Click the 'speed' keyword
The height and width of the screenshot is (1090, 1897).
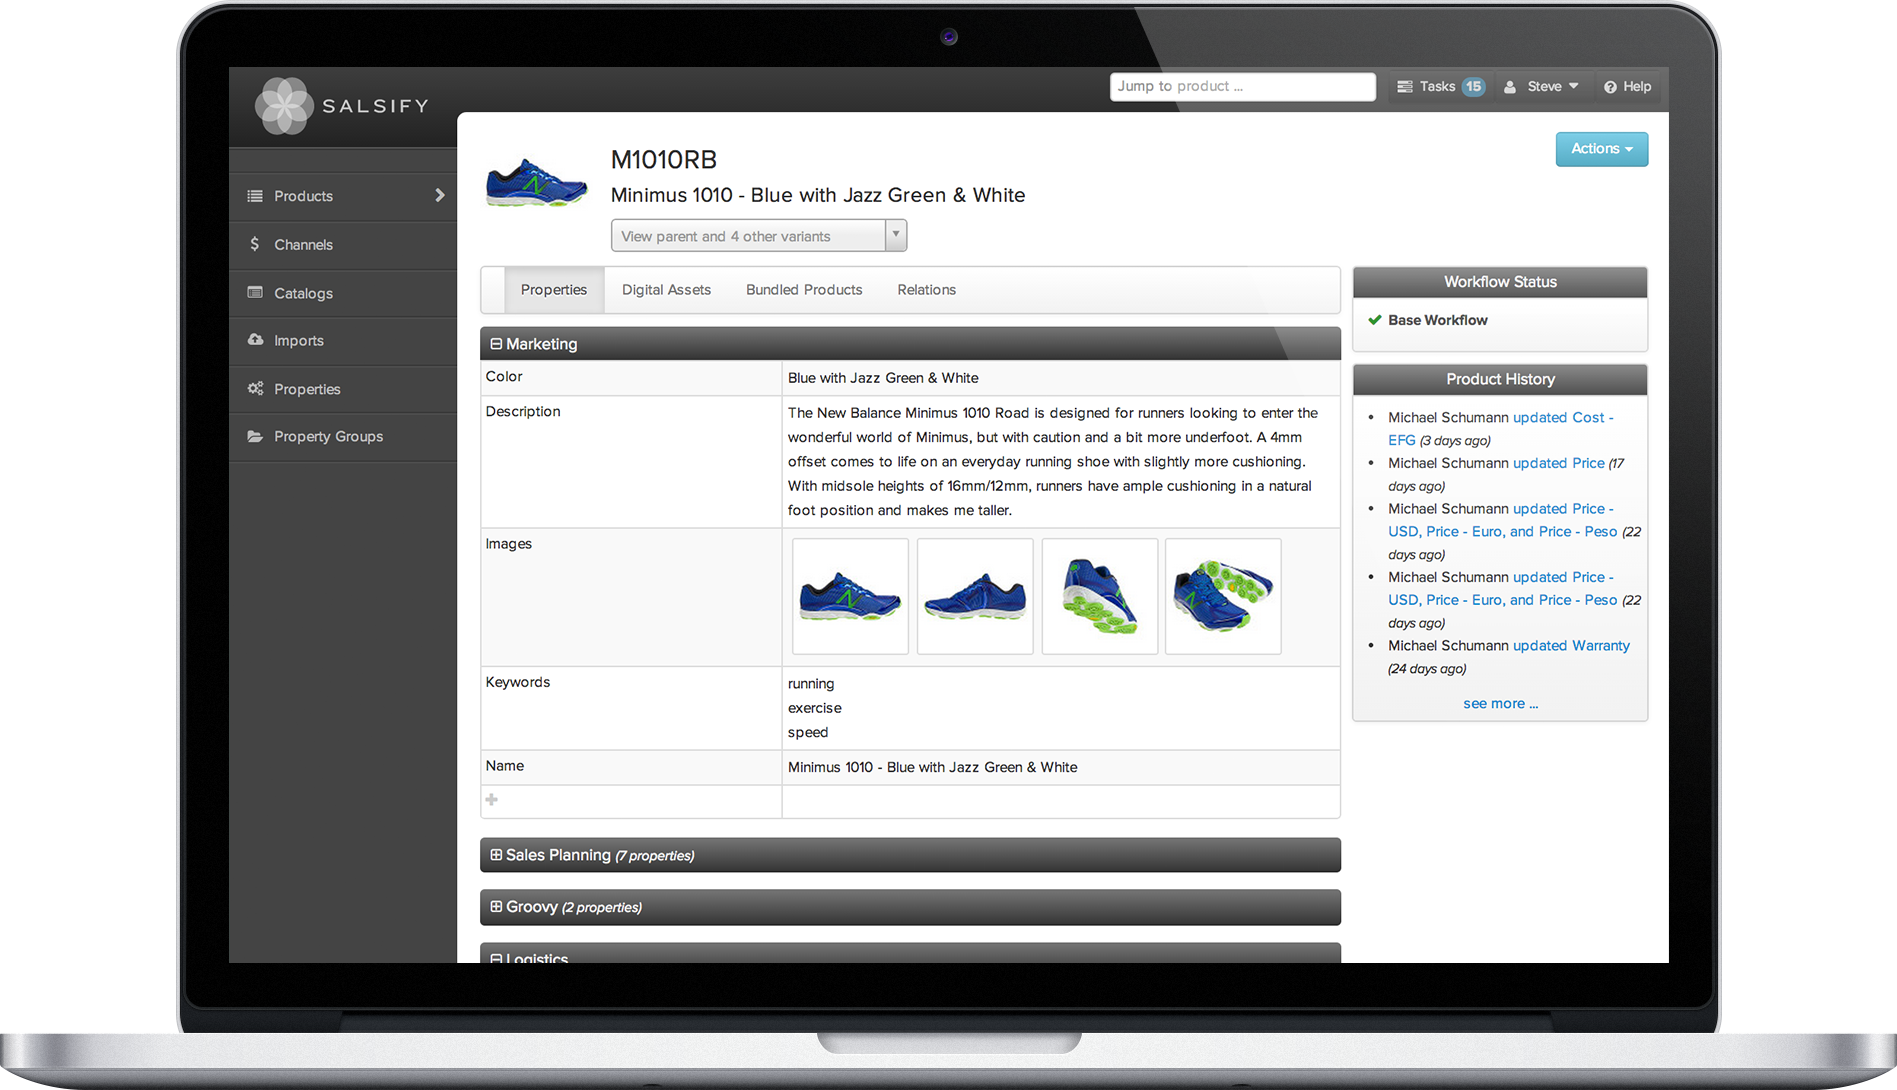pyautogui.click(x=808, y=732)
